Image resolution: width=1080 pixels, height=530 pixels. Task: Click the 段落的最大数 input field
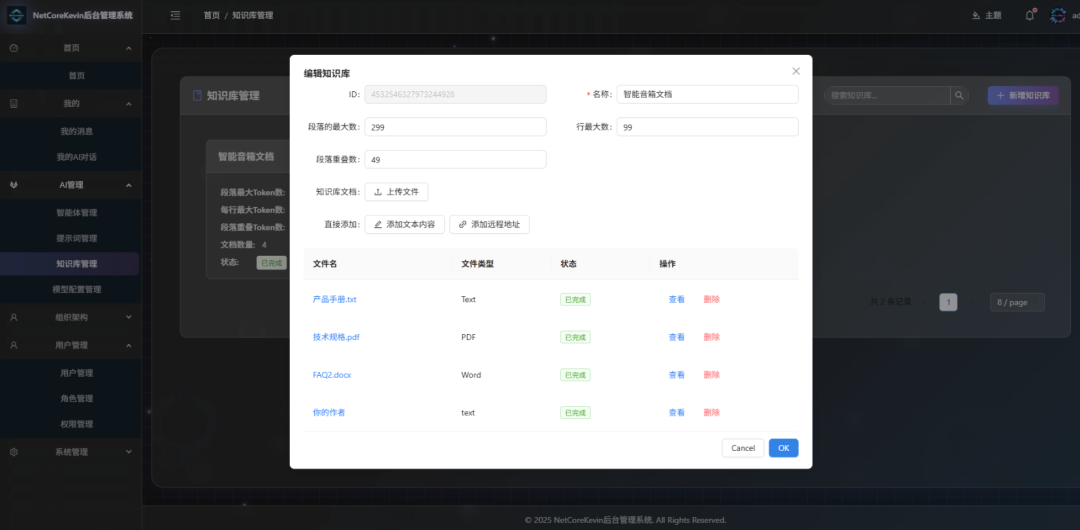click(x=455, y=127)
